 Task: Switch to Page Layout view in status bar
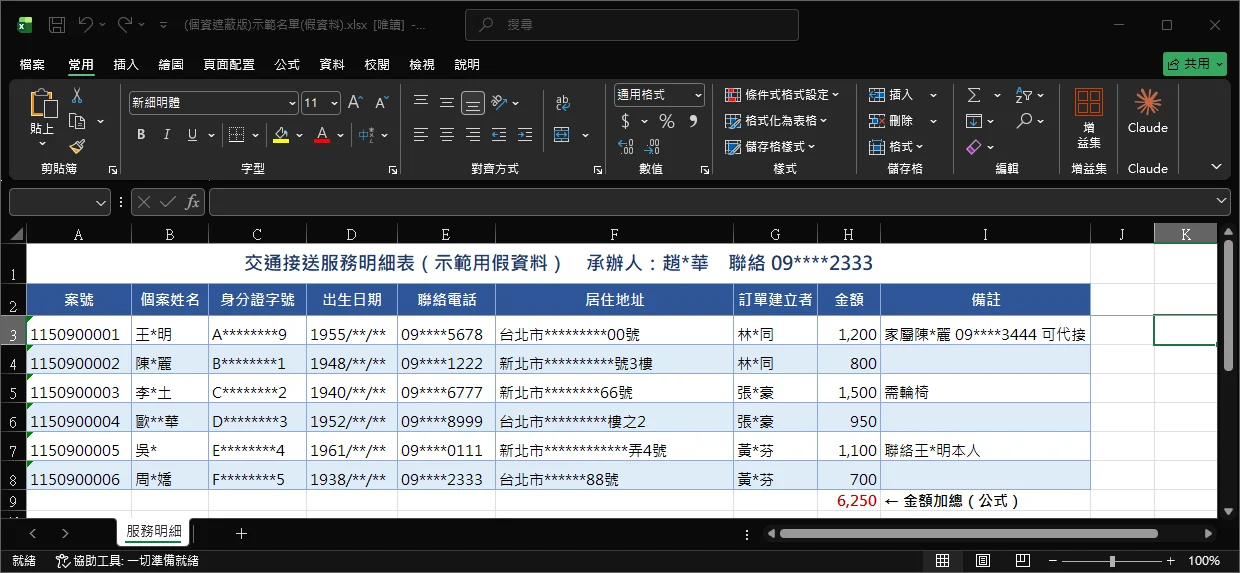coord(982,561)
